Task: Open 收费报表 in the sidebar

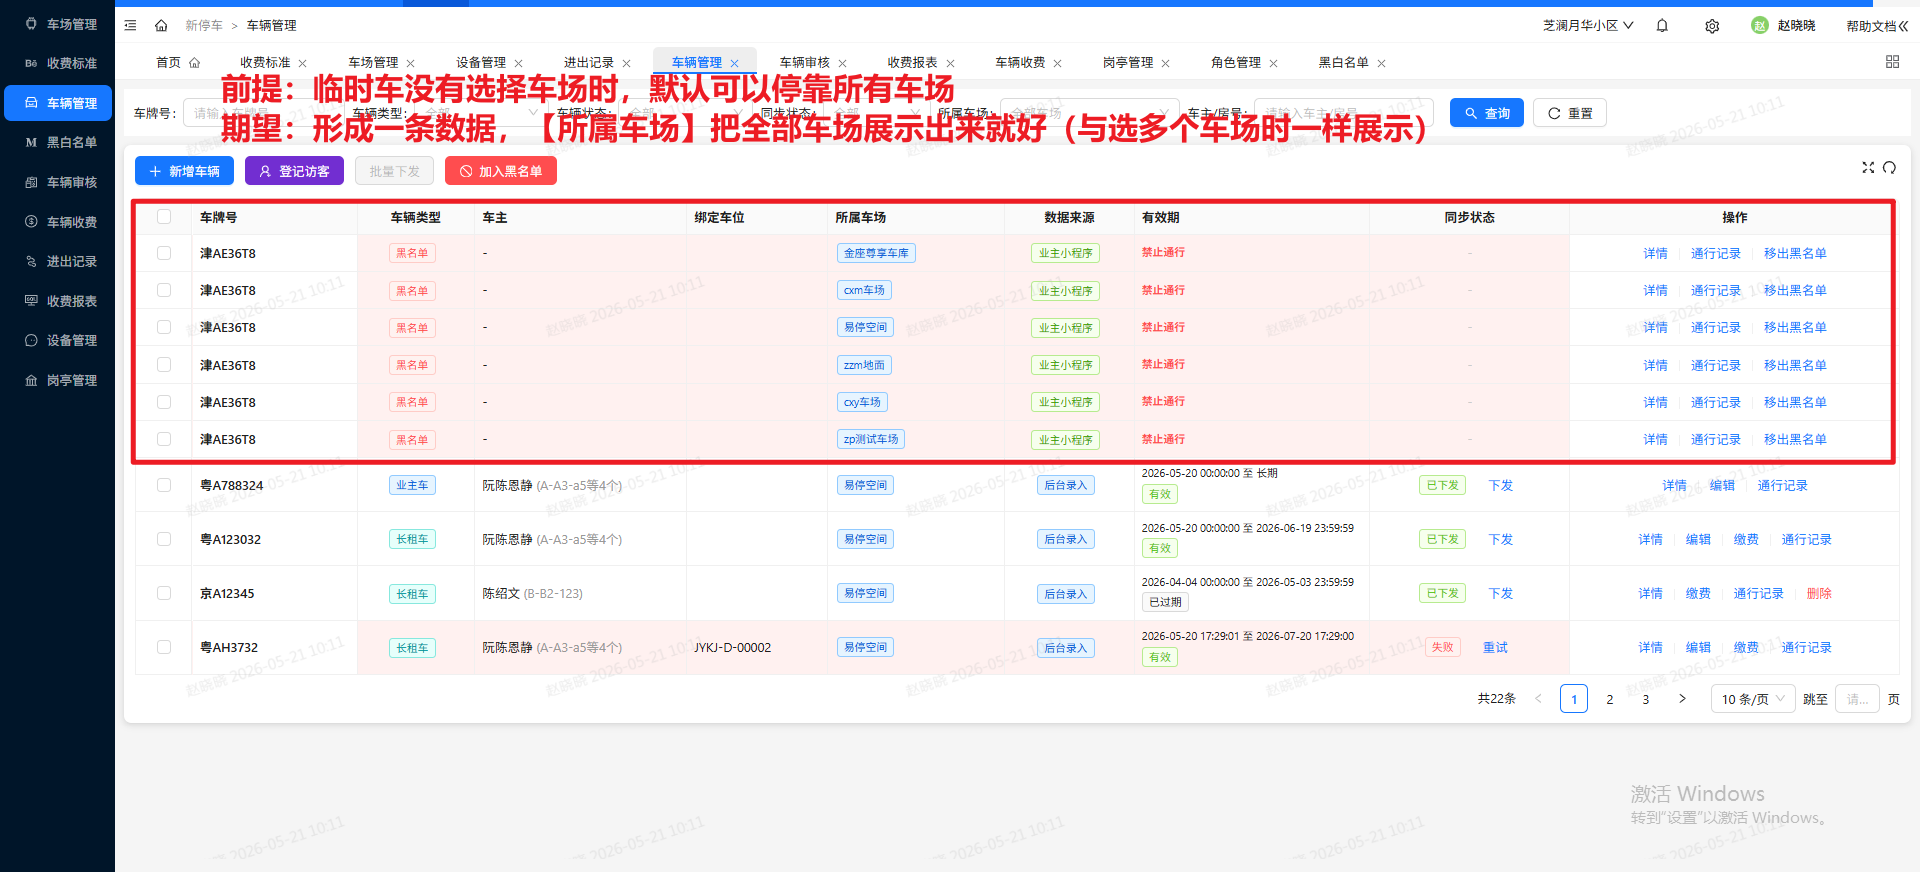Action: [x=58, y=301]
